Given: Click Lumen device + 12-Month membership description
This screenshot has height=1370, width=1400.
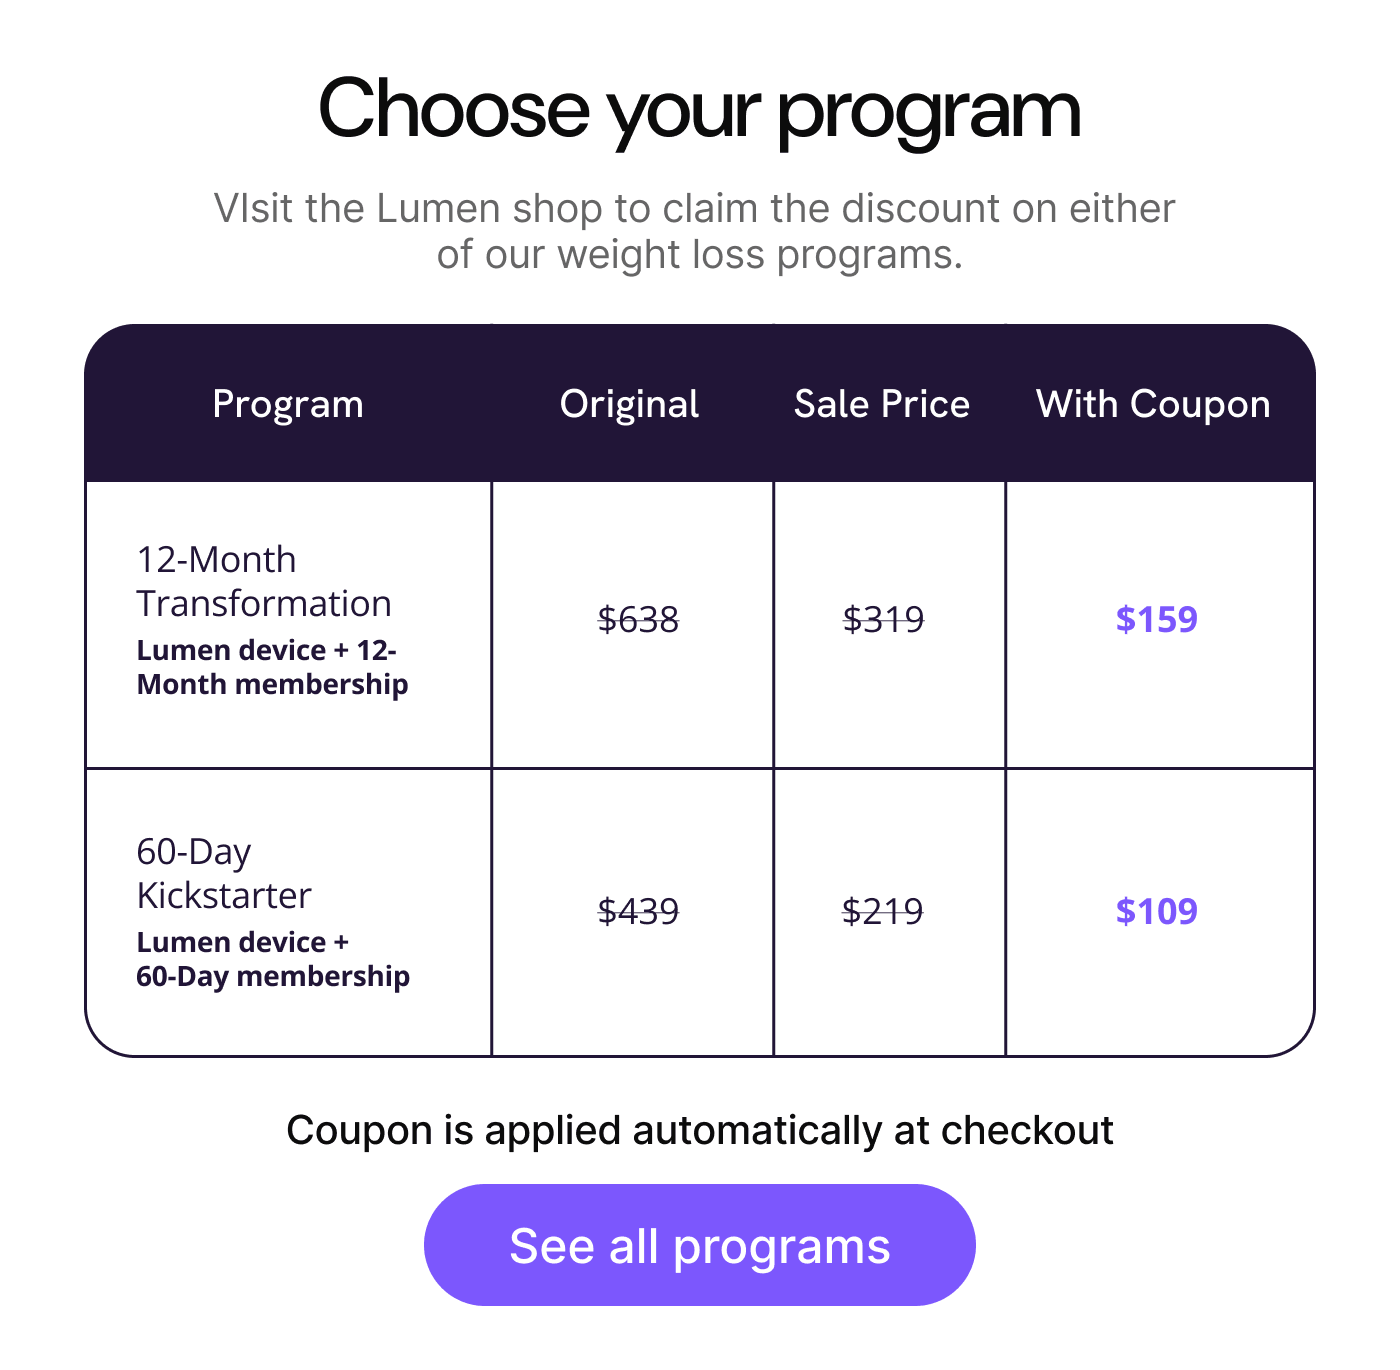Looking at the screenshot, I should (272, 667).
